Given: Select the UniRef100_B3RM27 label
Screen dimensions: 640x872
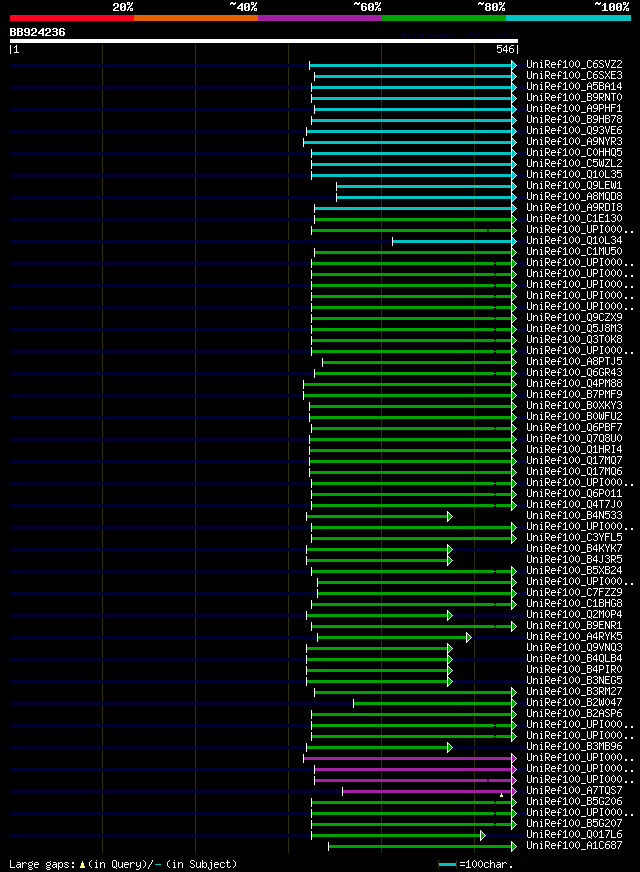Looking at the screenshot, I should click(x=574, y=691).
